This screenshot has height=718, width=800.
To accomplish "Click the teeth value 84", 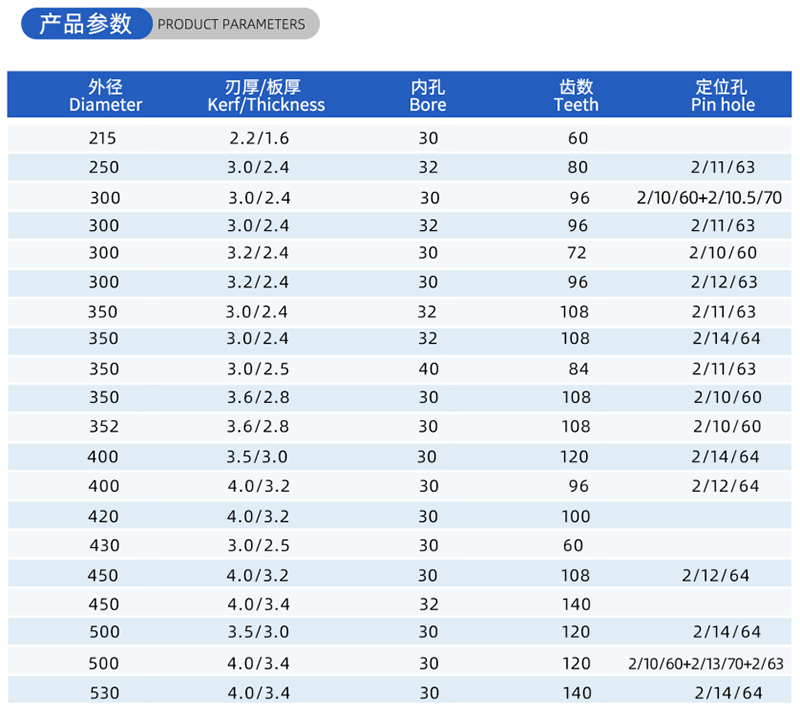I will (x=576, y=369).
